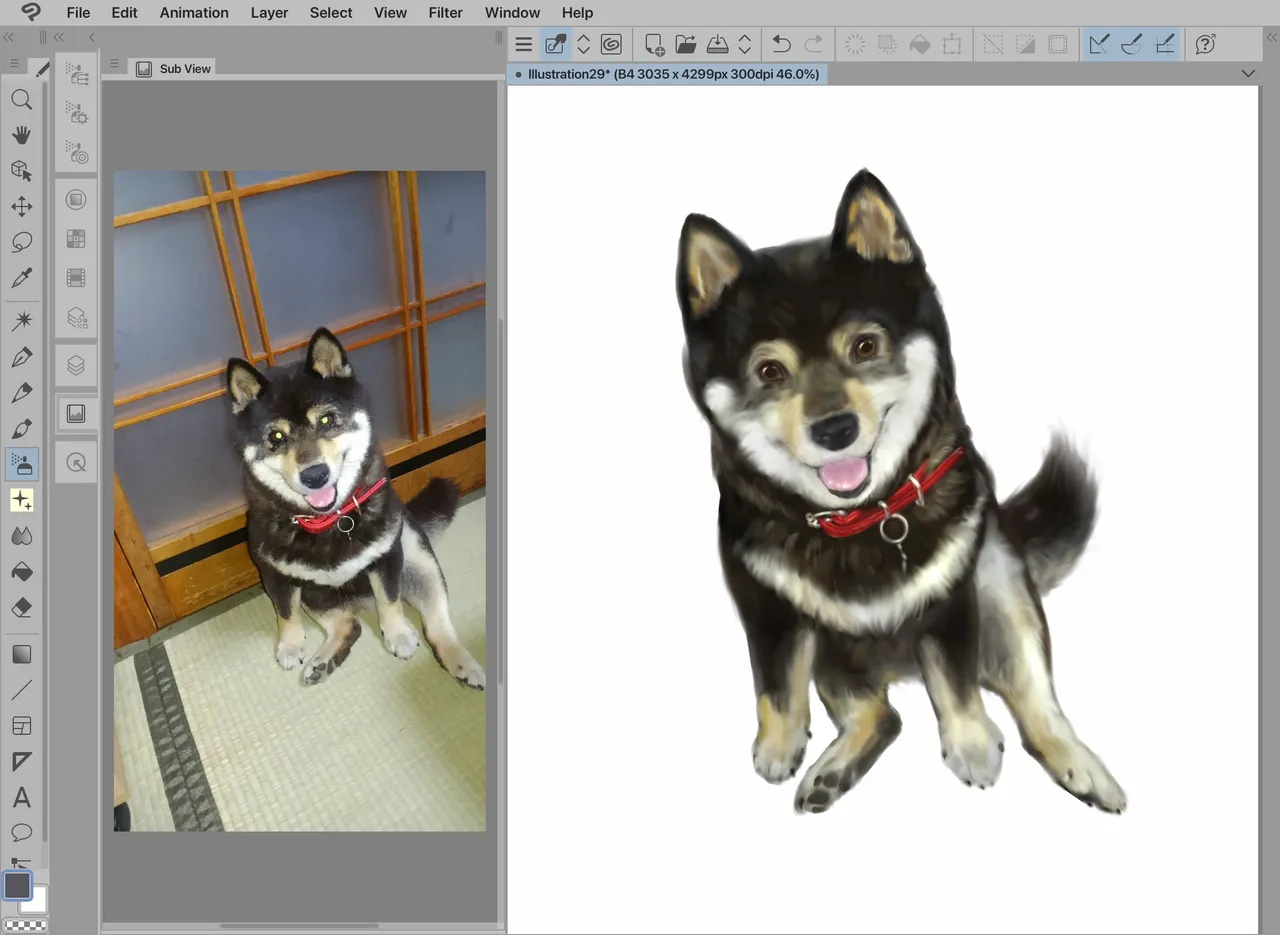Select the Frame border tool
The height and width of the screenshot is (935, 1280).
21,726
